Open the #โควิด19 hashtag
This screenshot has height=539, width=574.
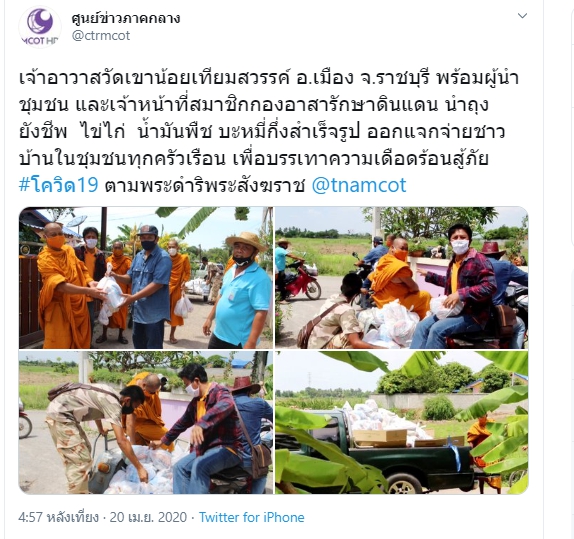tap(59, 185)
